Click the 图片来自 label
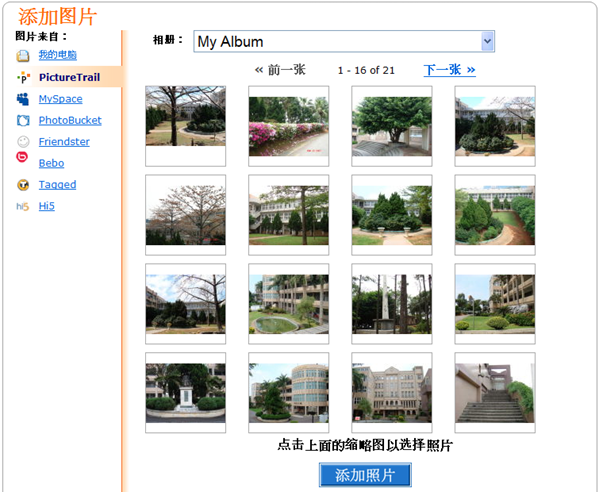Screen dimensions: 599x492 coord(41,36)
